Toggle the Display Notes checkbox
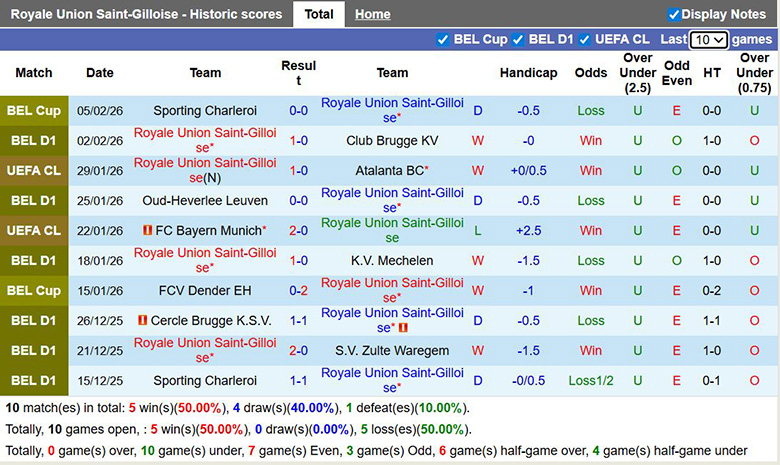 [x=674, y=14]
